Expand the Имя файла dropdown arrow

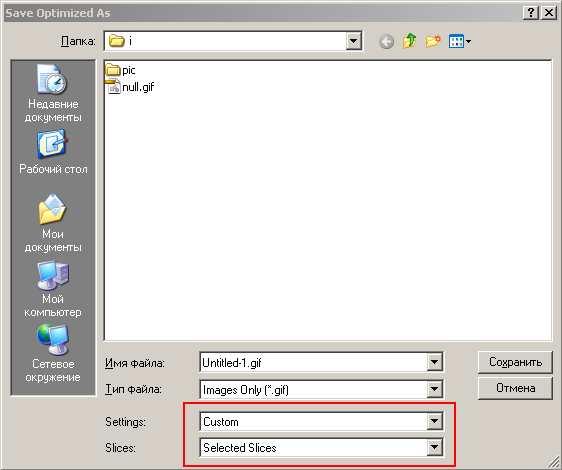point(434,362)
